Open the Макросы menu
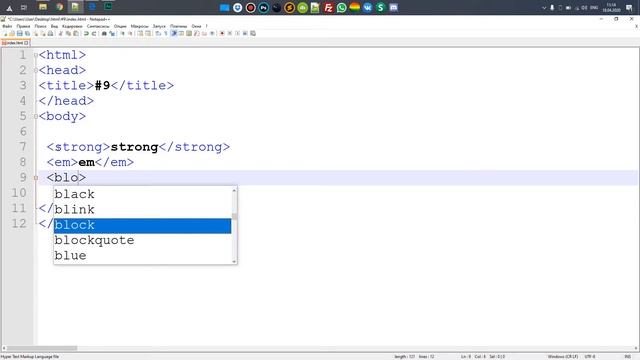Image resolution: width=640 pixels, height=360 pixels. (x=140, y=26)
